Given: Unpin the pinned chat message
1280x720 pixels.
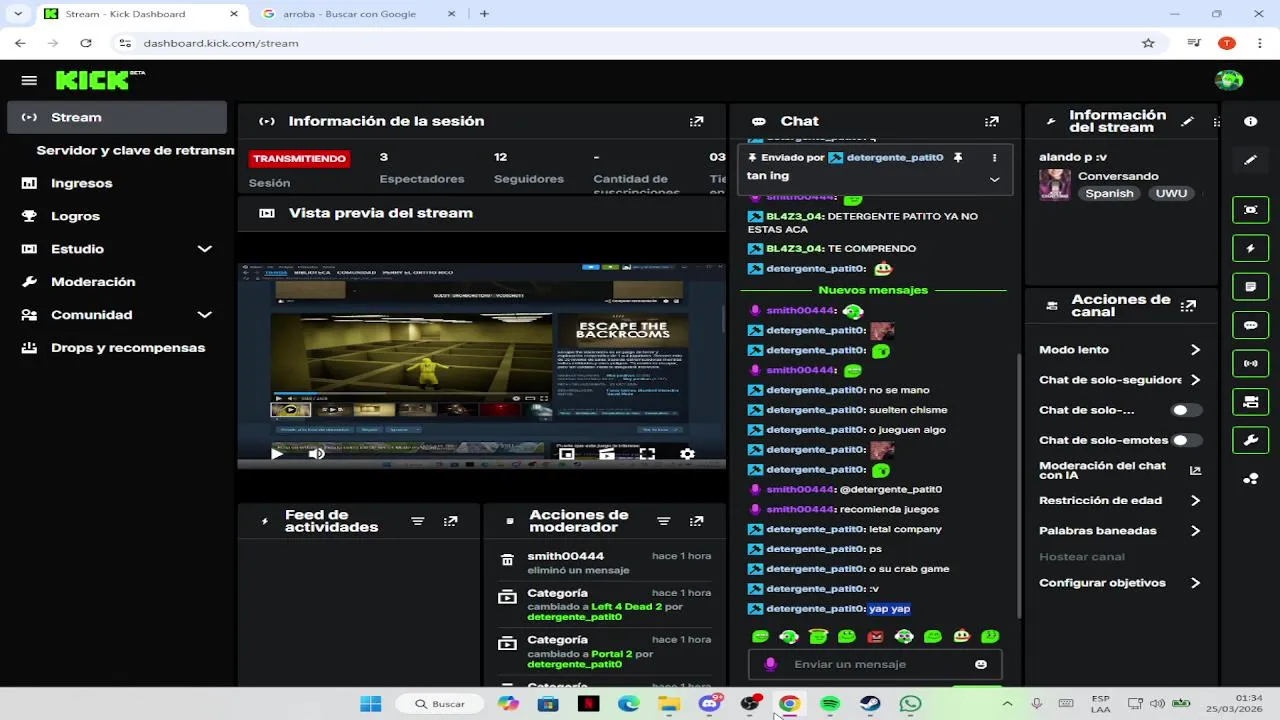Looking at the screenshot, I should [957, 157].
